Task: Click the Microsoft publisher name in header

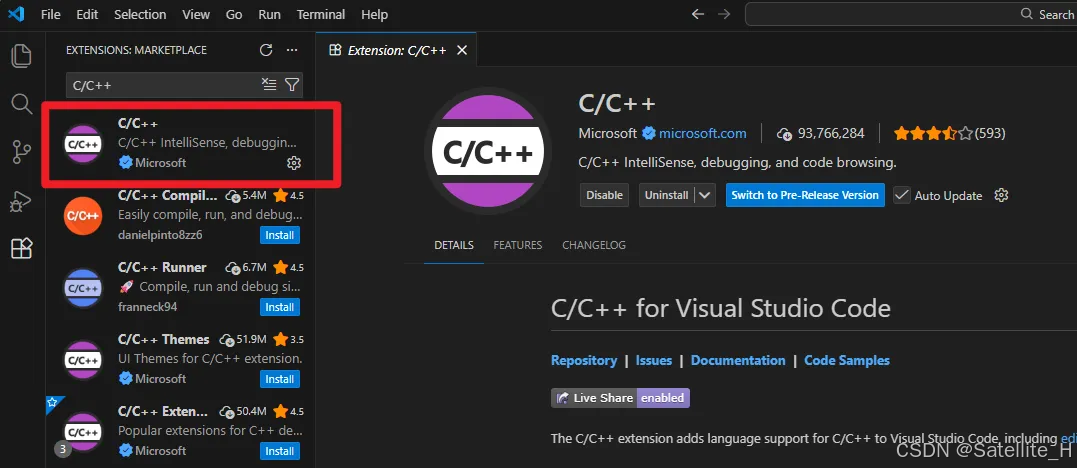Action: [608, 133]
